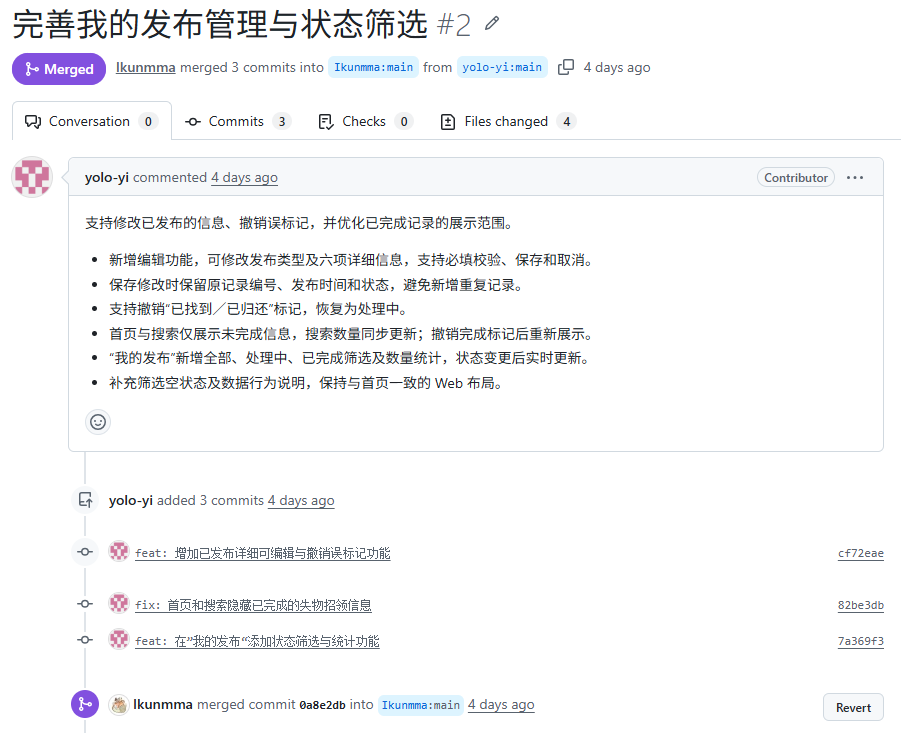Click the Files changed diff icon

(448, 122)
